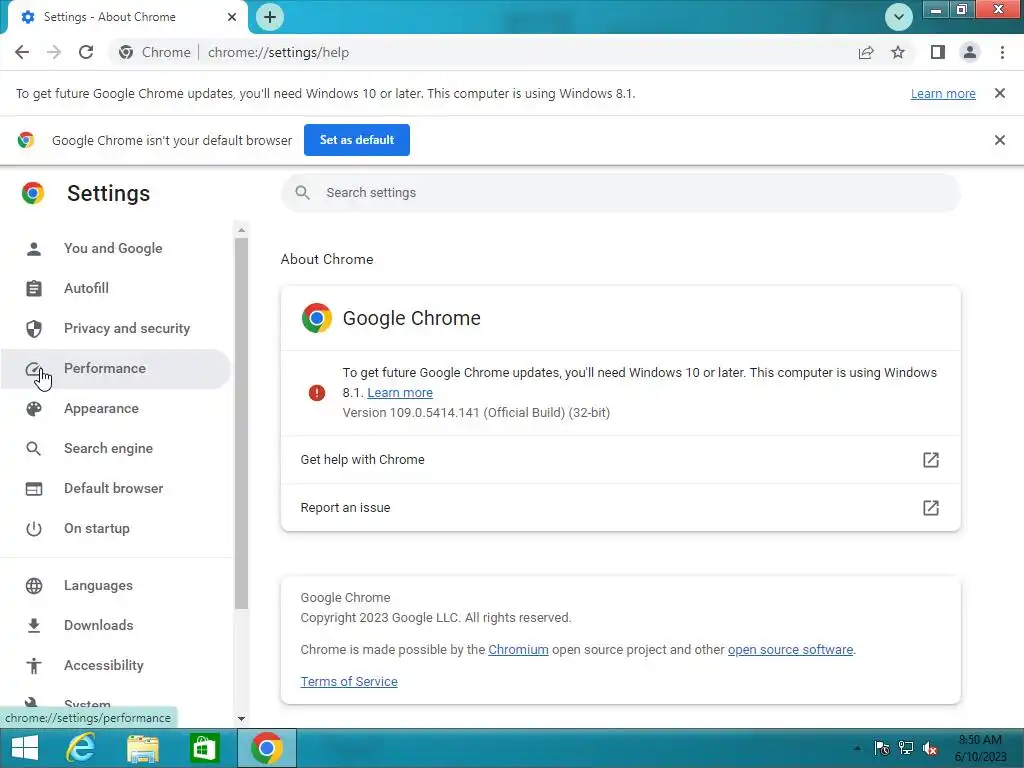Follow the open source software link

click(x=790, y=650)
